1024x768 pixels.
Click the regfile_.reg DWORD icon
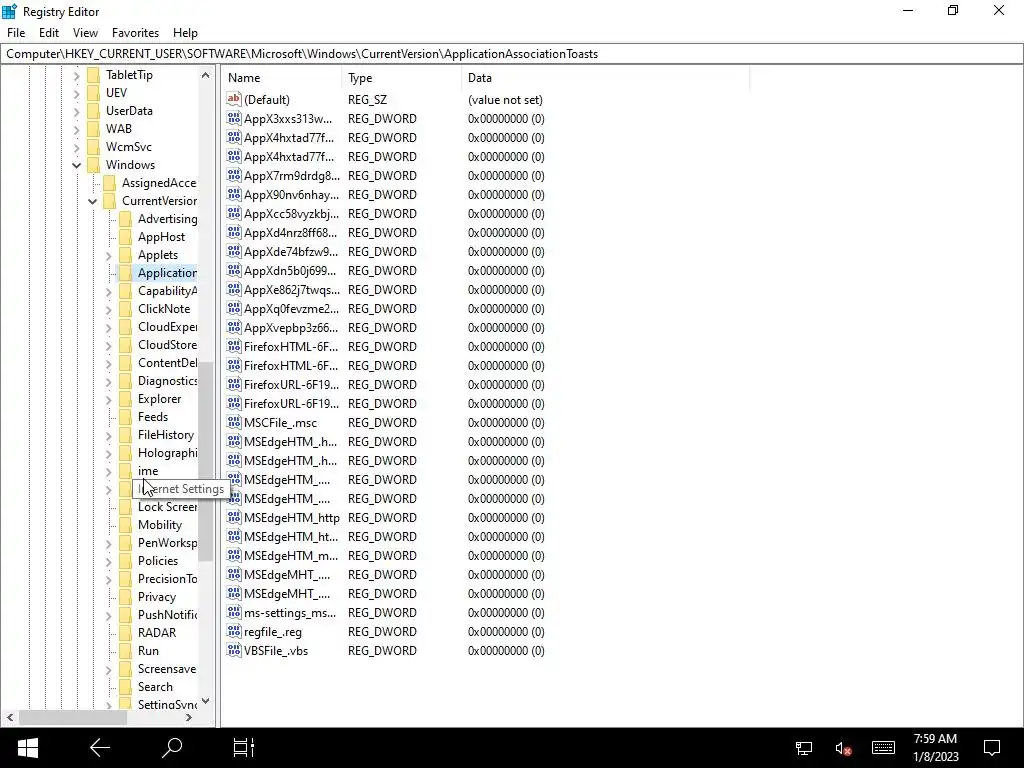(x=234, y=631)
